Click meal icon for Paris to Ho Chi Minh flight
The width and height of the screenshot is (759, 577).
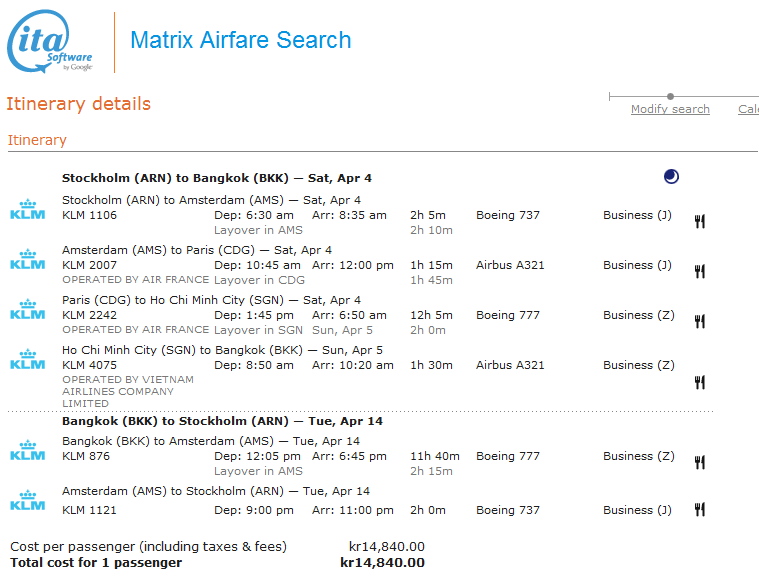click(x=700, y=321)
